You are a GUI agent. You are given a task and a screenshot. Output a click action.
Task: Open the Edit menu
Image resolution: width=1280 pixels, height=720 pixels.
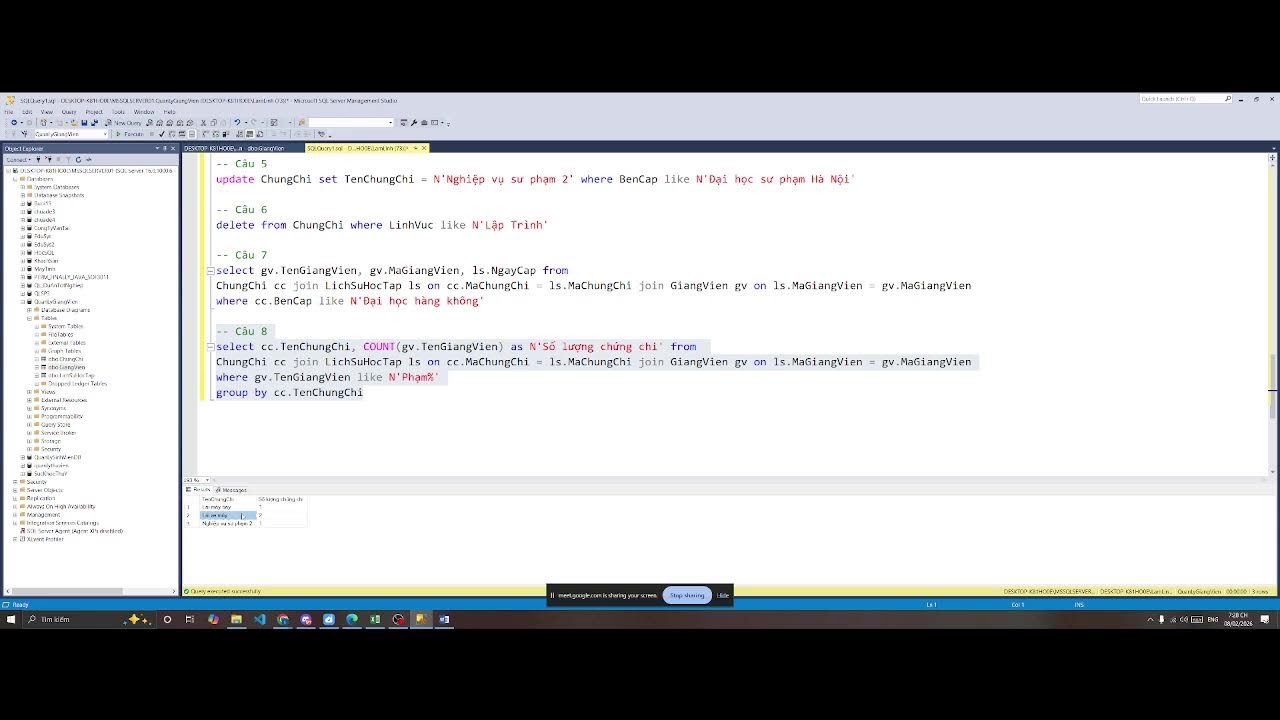[x=27, y=112]
